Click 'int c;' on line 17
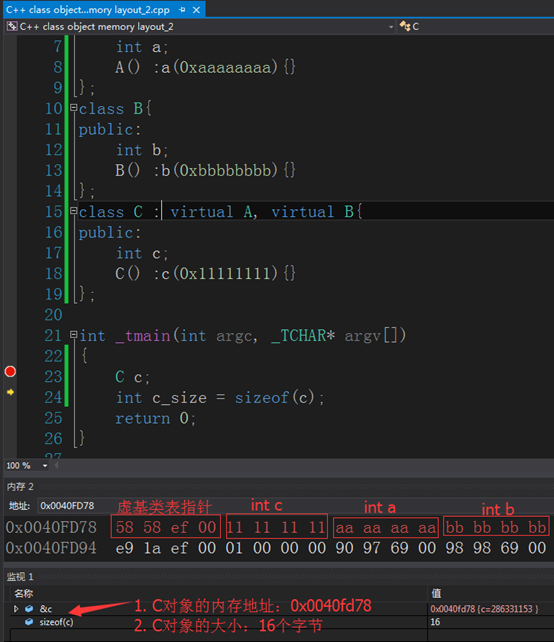Screen dimensions: 554x642 pyautogui.click(x=142, y=253)
